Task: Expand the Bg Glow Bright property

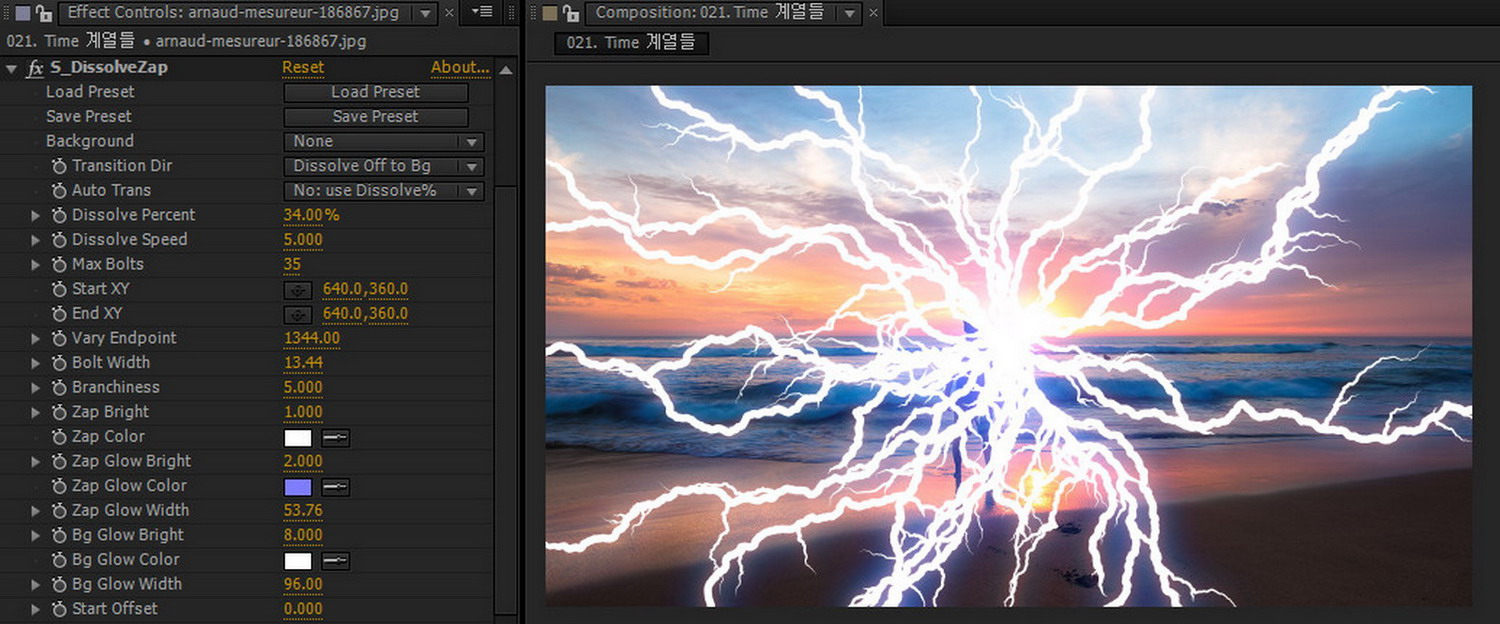Action: tap(36, 535)
